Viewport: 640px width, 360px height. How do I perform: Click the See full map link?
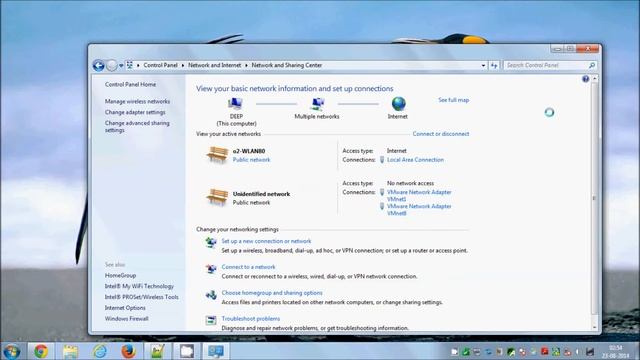point(453,100)
